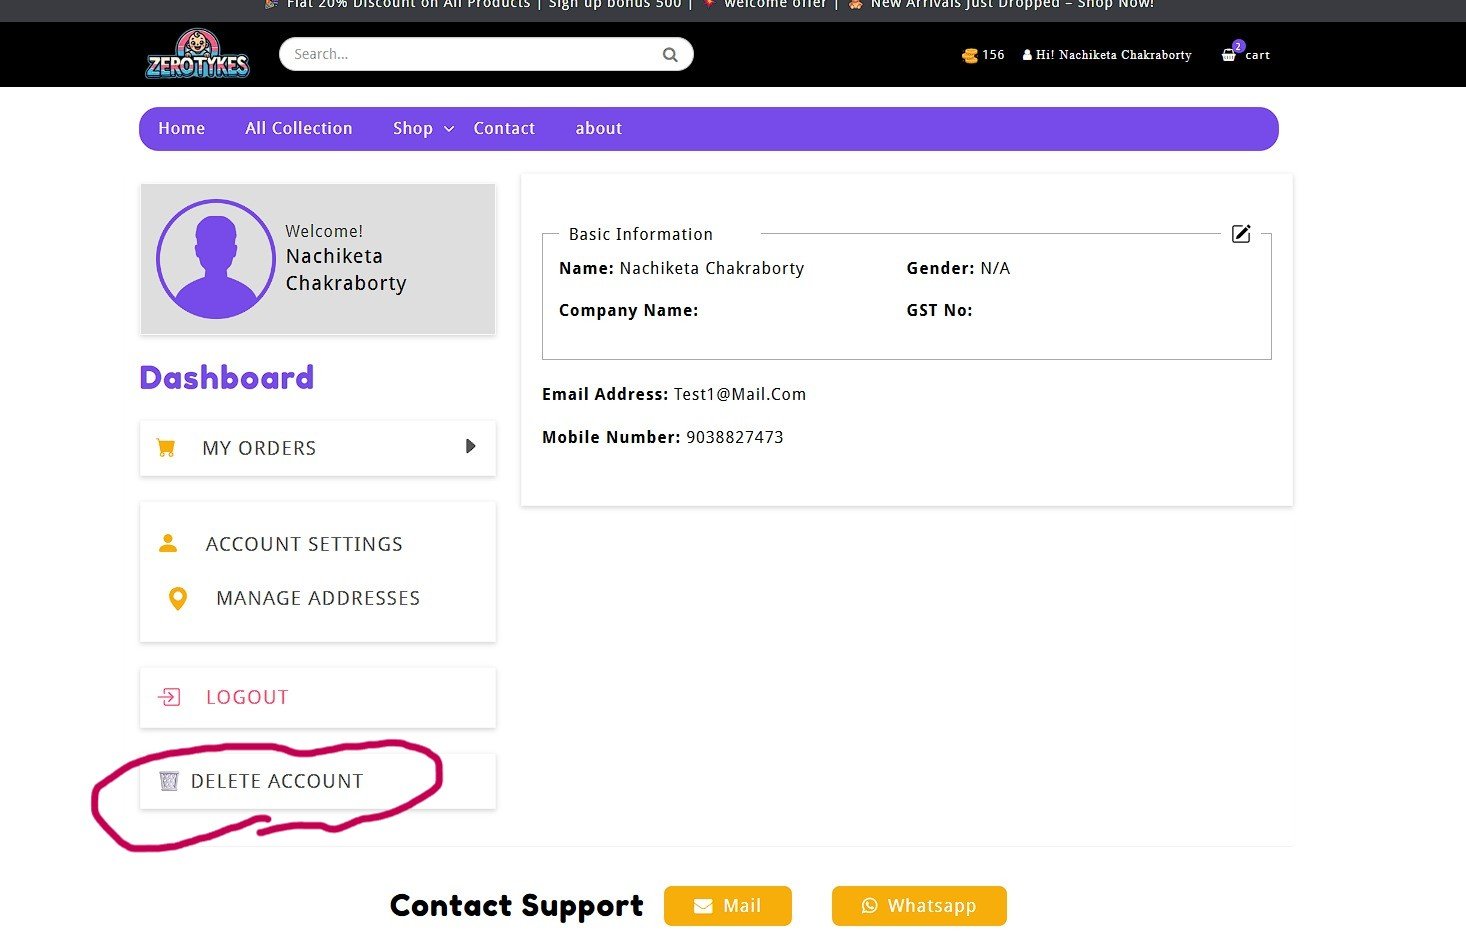Click the shopping cart icon beside MY ORDERS
Viewport: 1466px width, 938px height.
(x=166, y=447)
